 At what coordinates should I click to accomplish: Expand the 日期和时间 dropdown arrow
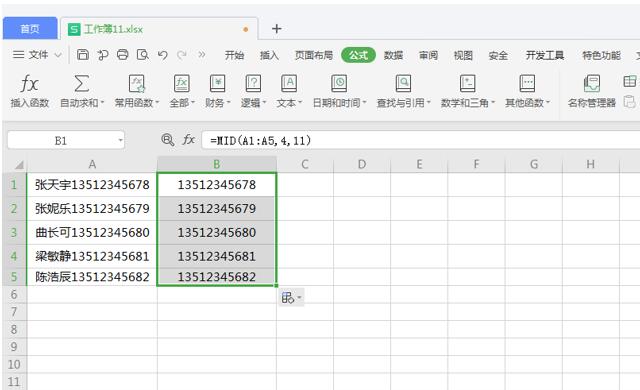point(364,103)
